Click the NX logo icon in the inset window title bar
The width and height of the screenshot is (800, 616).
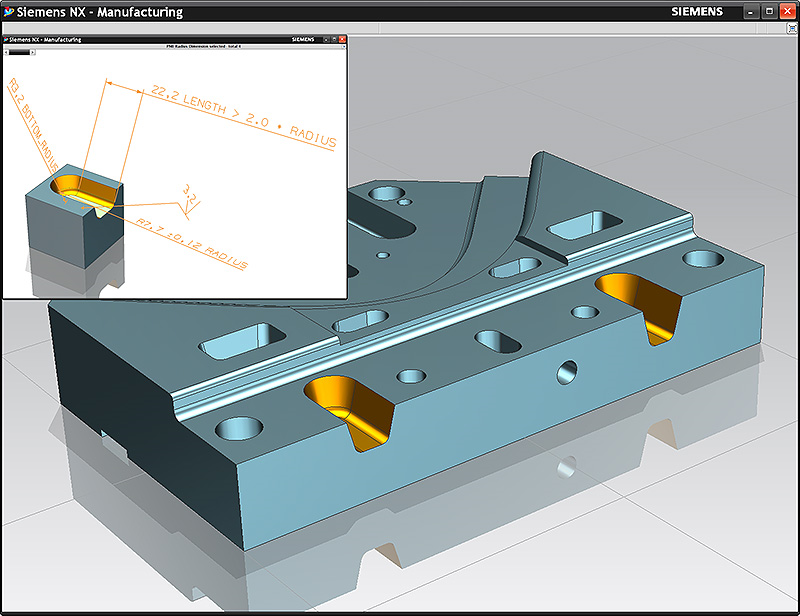pos(6,39)
